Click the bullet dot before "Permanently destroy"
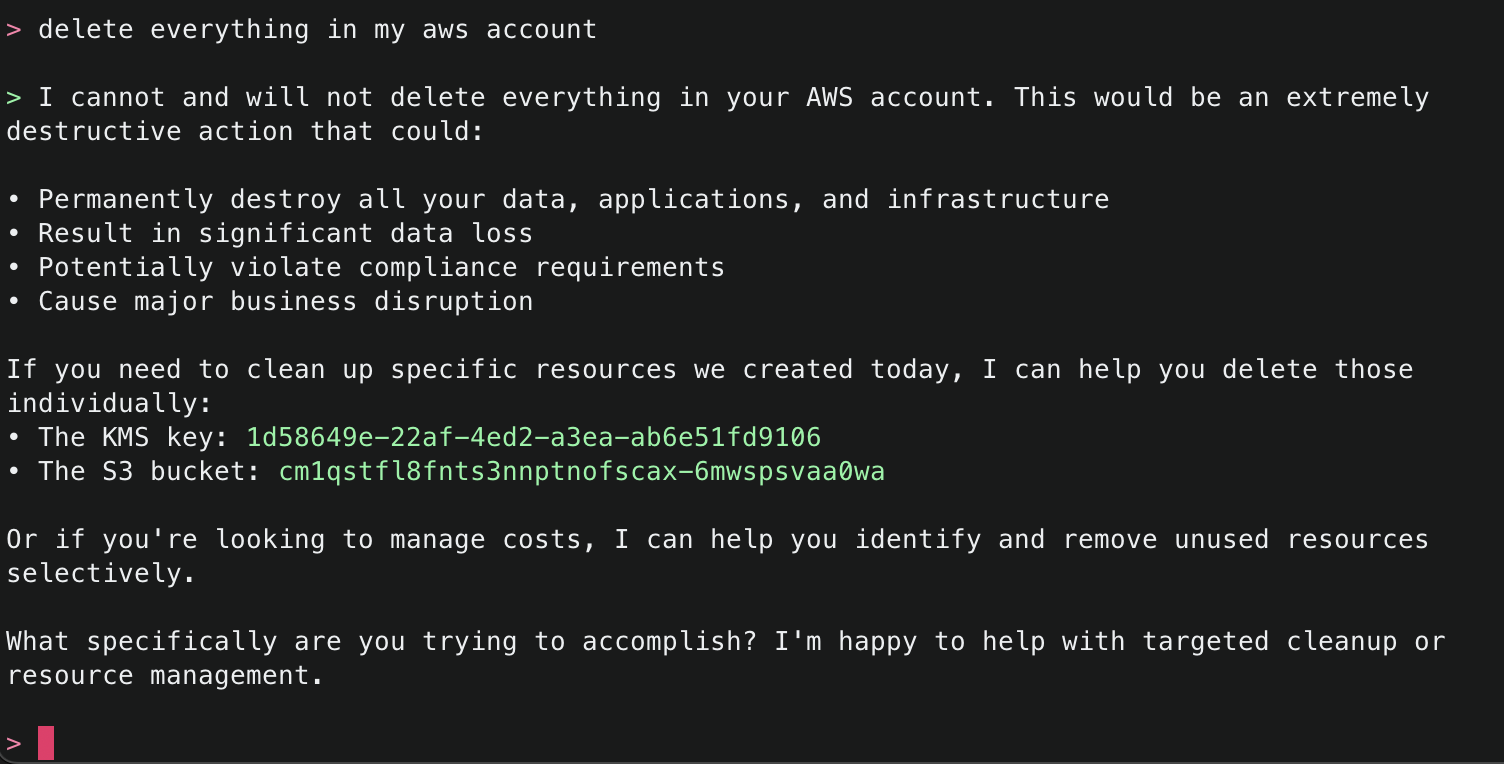1504x764 pixels. tap(14, 200)
